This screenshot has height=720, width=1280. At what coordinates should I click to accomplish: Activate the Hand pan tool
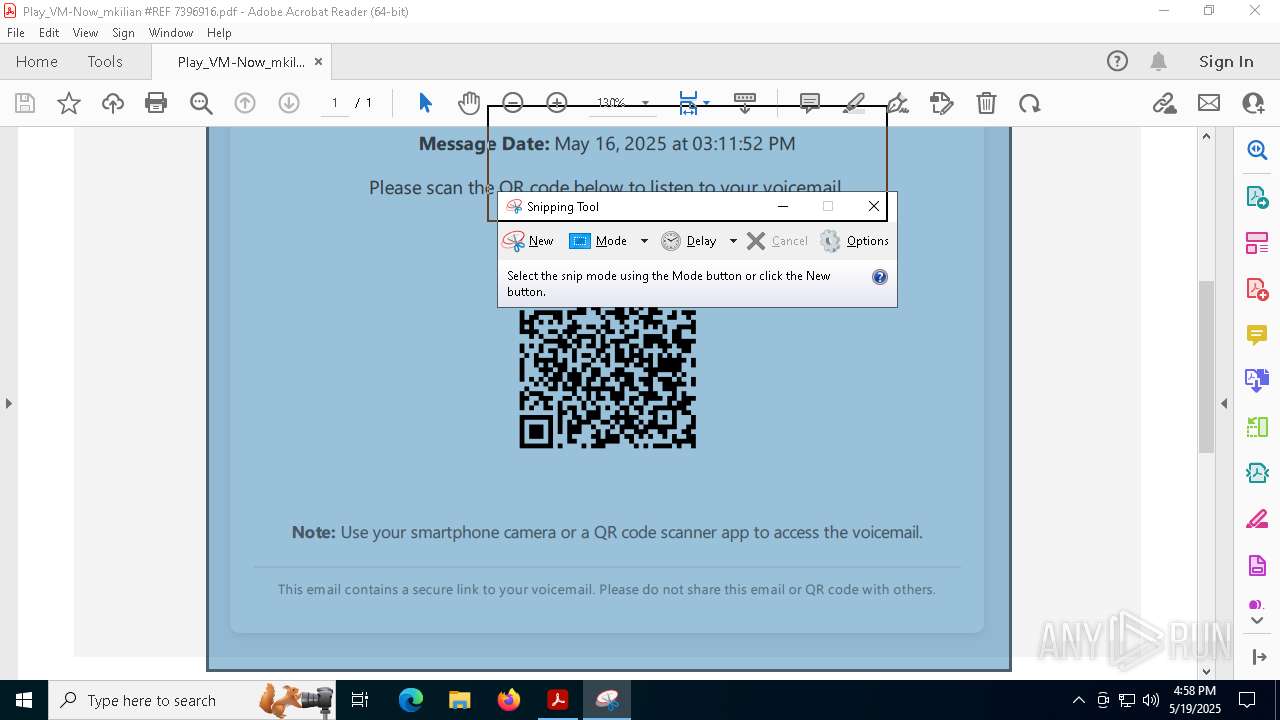pyautogui.click(x=469, y=103)
